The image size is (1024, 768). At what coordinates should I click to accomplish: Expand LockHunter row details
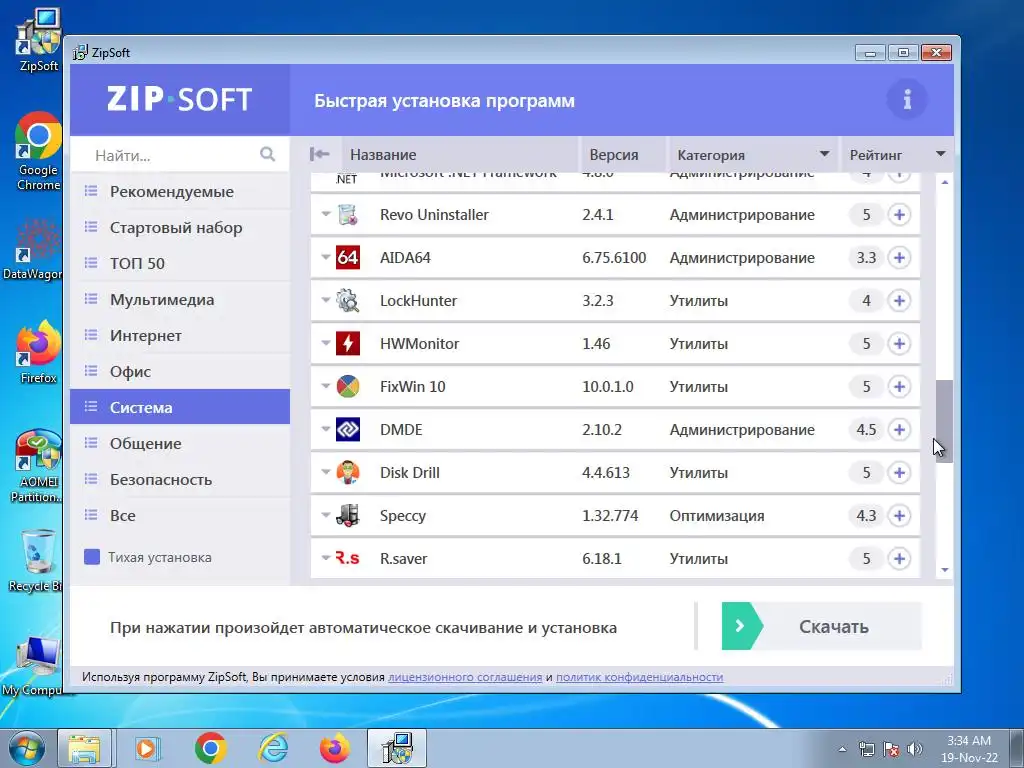(x=325, y=300)
